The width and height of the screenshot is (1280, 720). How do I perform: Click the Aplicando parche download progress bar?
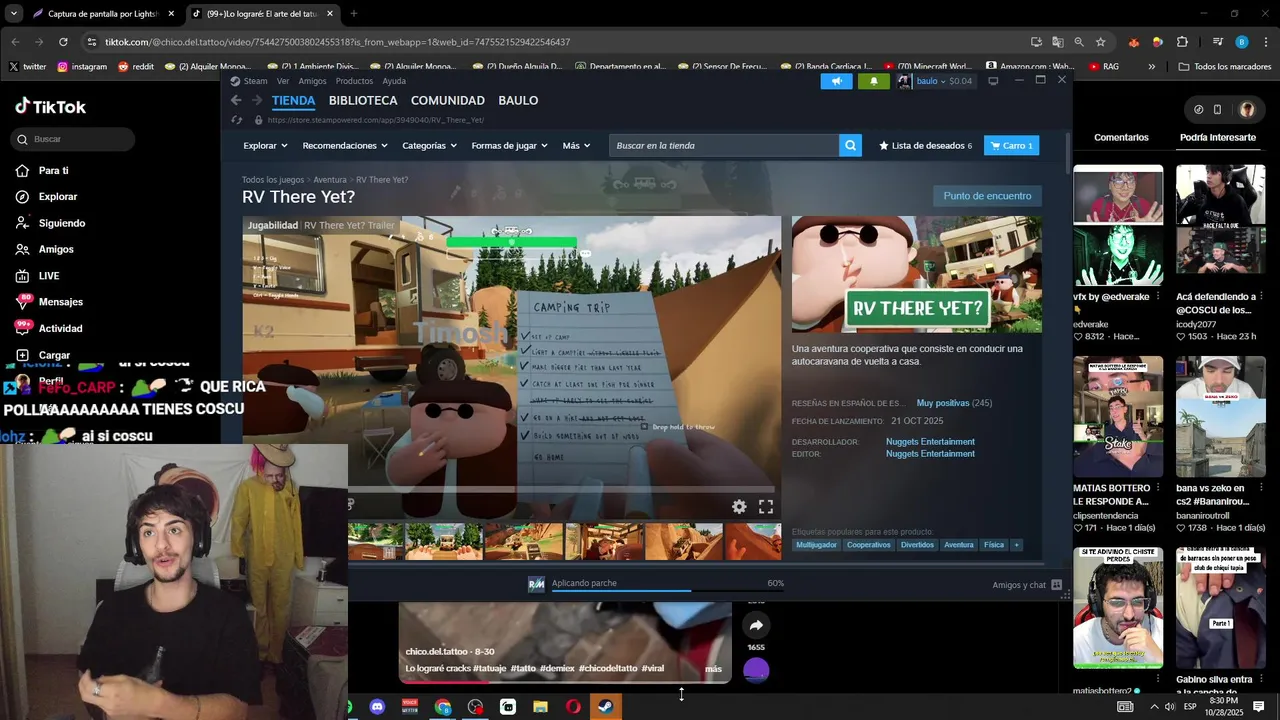(667, 590)
